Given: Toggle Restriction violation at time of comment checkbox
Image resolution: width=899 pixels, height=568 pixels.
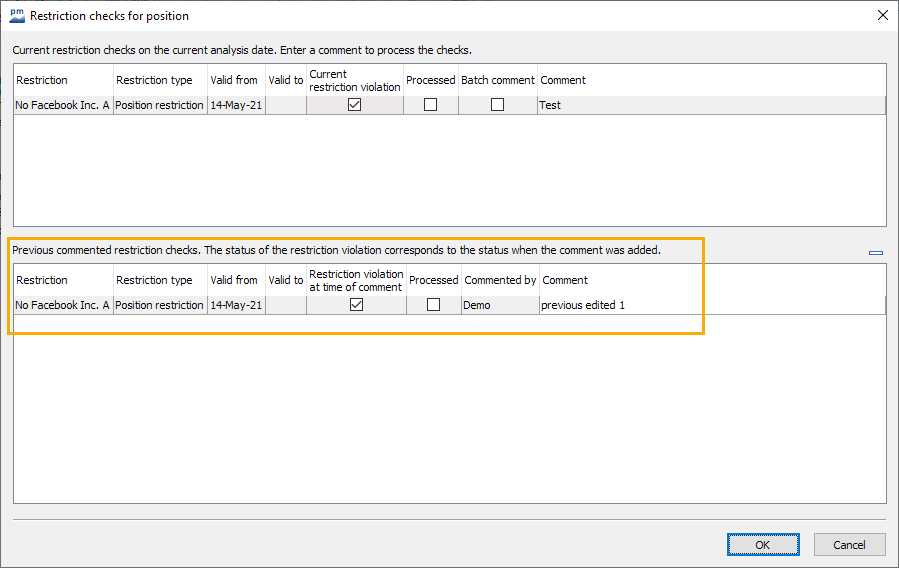Looking at the screenshot, I should click(356, 305).
